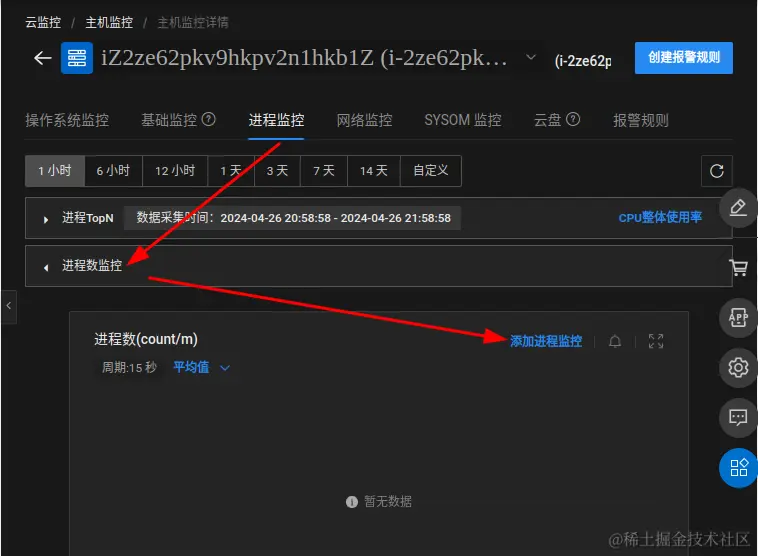
Task: Click the info icon beside 暂无数据
Action: coord(352,502)
